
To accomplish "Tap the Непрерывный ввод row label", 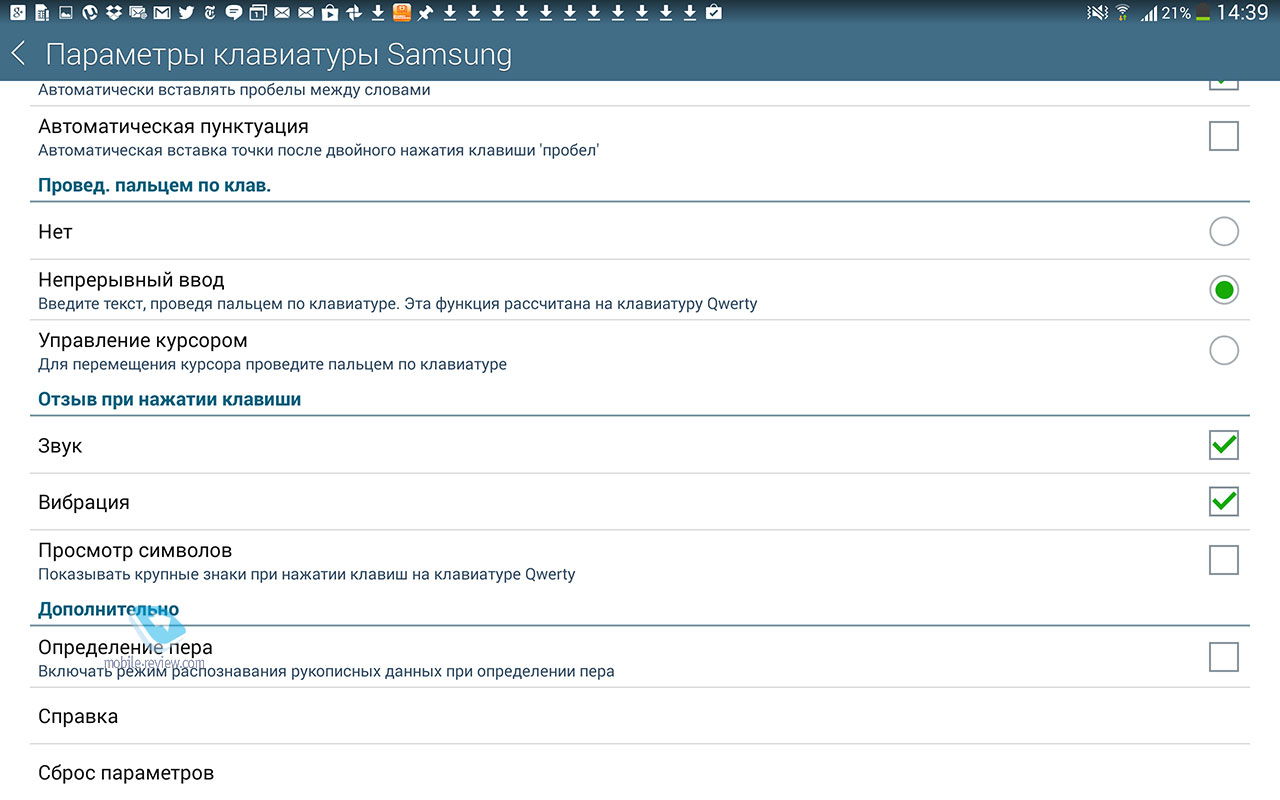I will coord(131,280).
